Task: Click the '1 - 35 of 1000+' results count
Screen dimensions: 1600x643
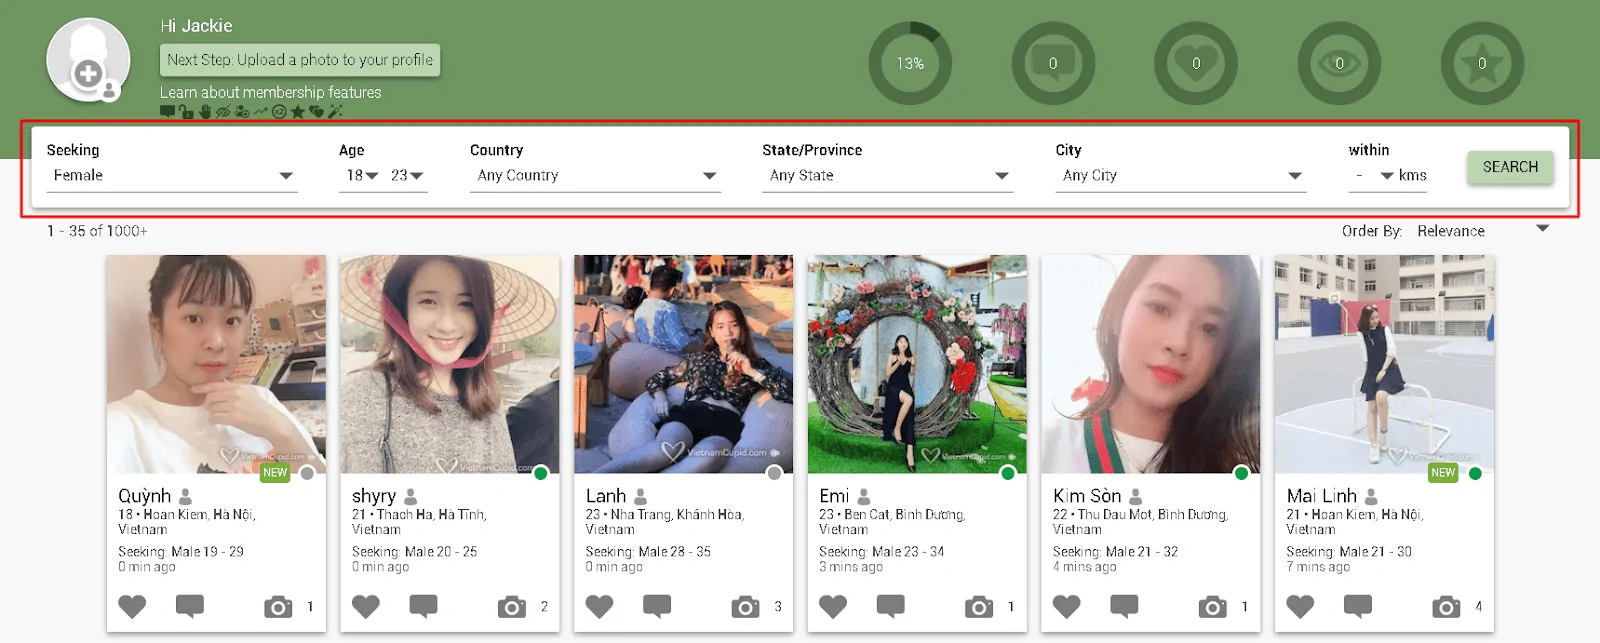Action: point(97,231)
